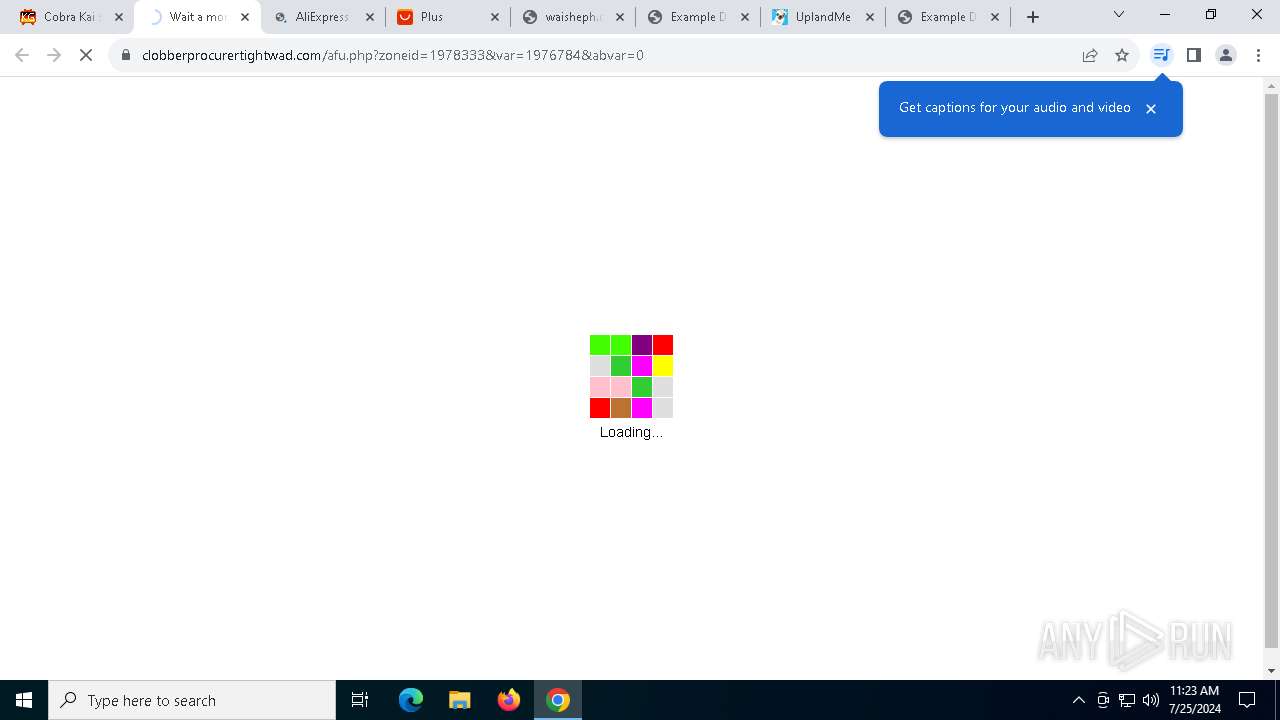Open the Chrome profile menu

point(1226,55)
